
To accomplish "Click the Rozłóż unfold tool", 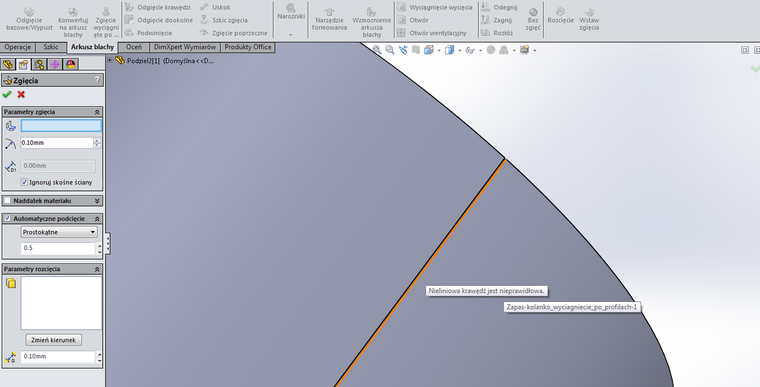I will click(497, 33).
